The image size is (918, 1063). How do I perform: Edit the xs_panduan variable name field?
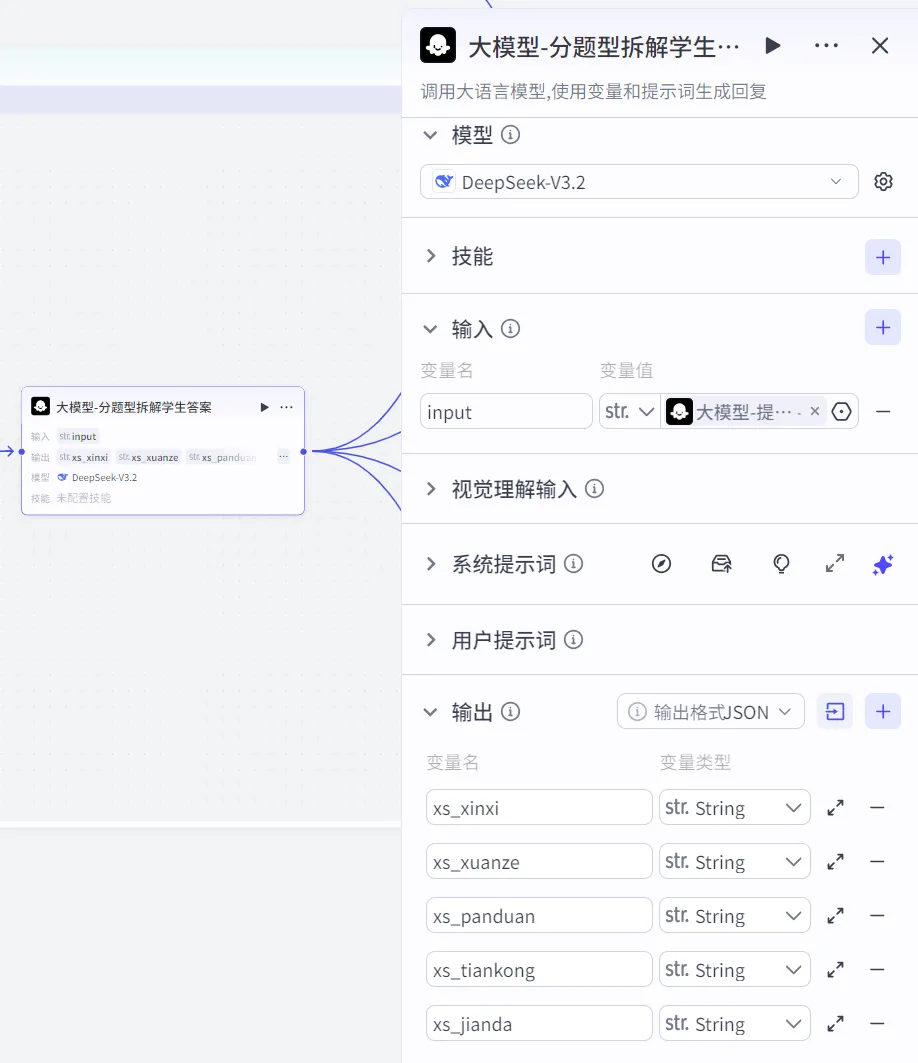click(539, 915)
